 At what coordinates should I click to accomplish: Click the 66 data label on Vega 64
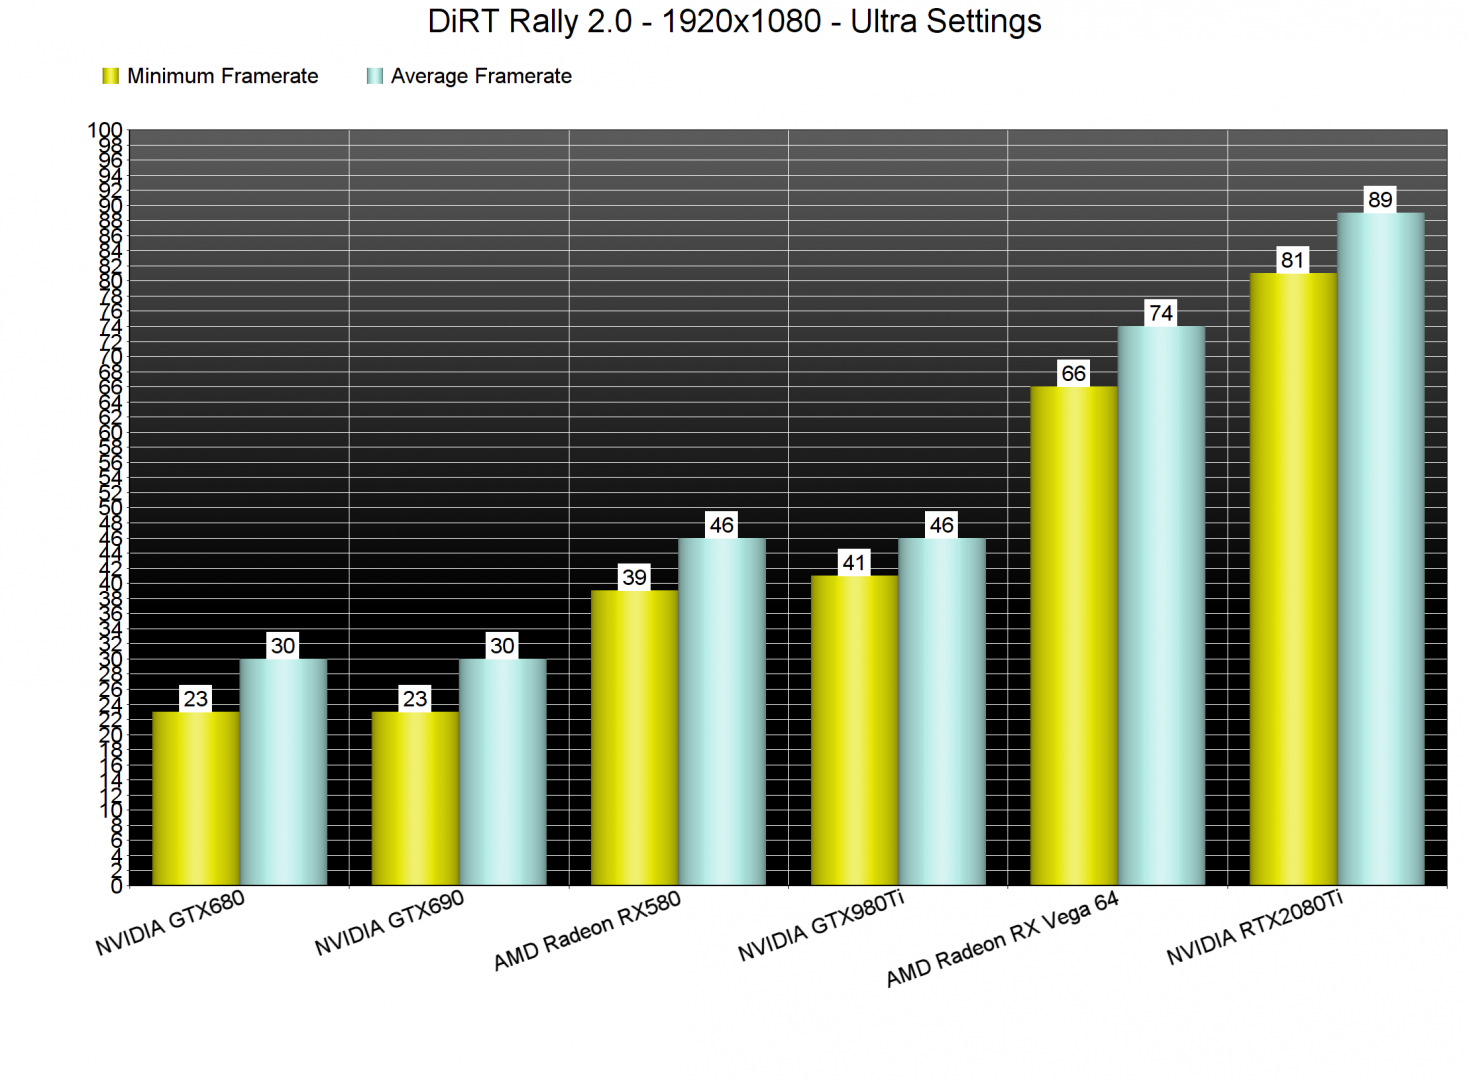pos(1073,373)
